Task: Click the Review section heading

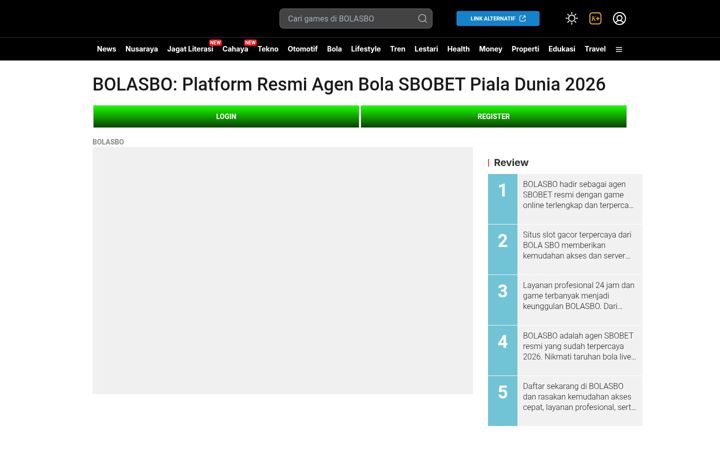Action: click(x=511, y=163)
